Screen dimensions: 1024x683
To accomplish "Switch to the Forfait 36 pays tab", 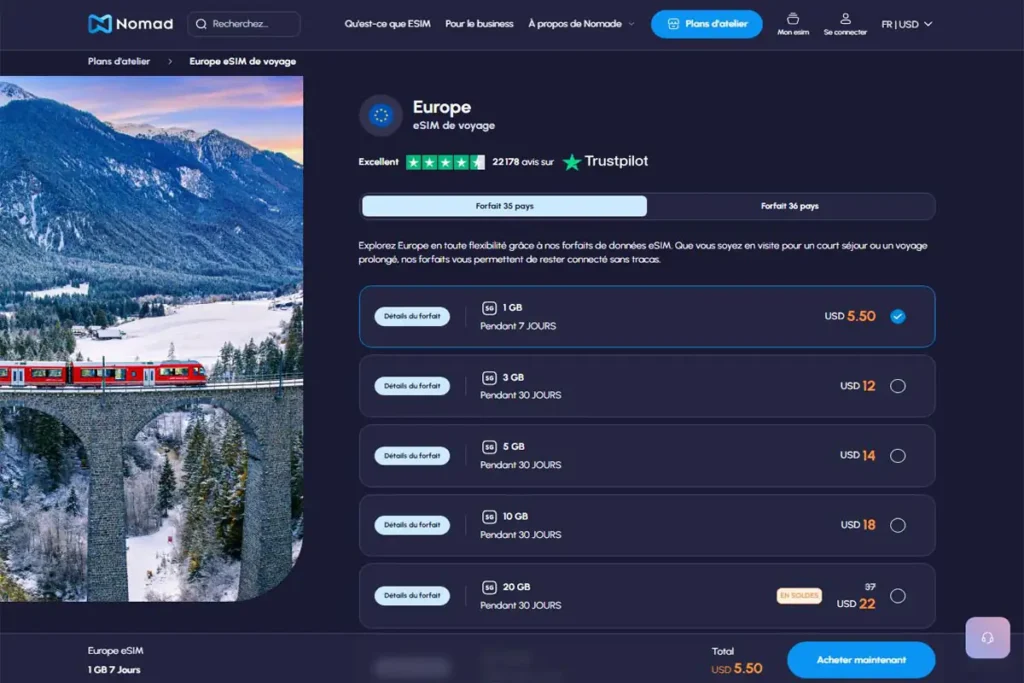I will 788,206.
